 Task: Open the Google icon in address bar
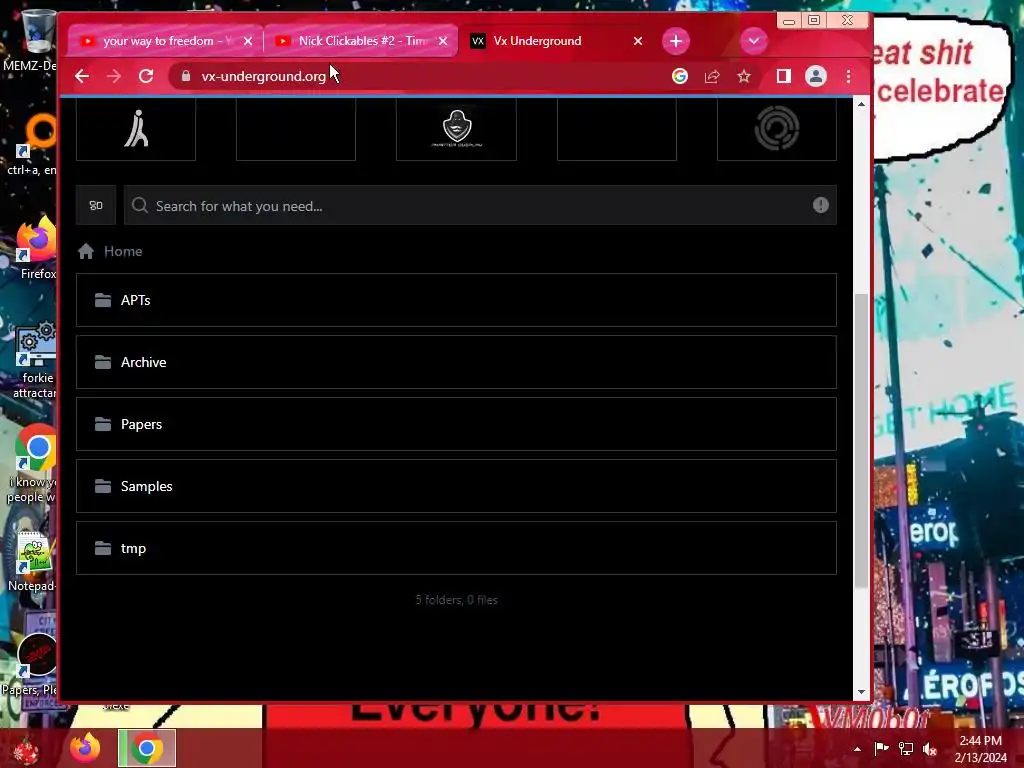pyautogui.click(x=680, y=76)
